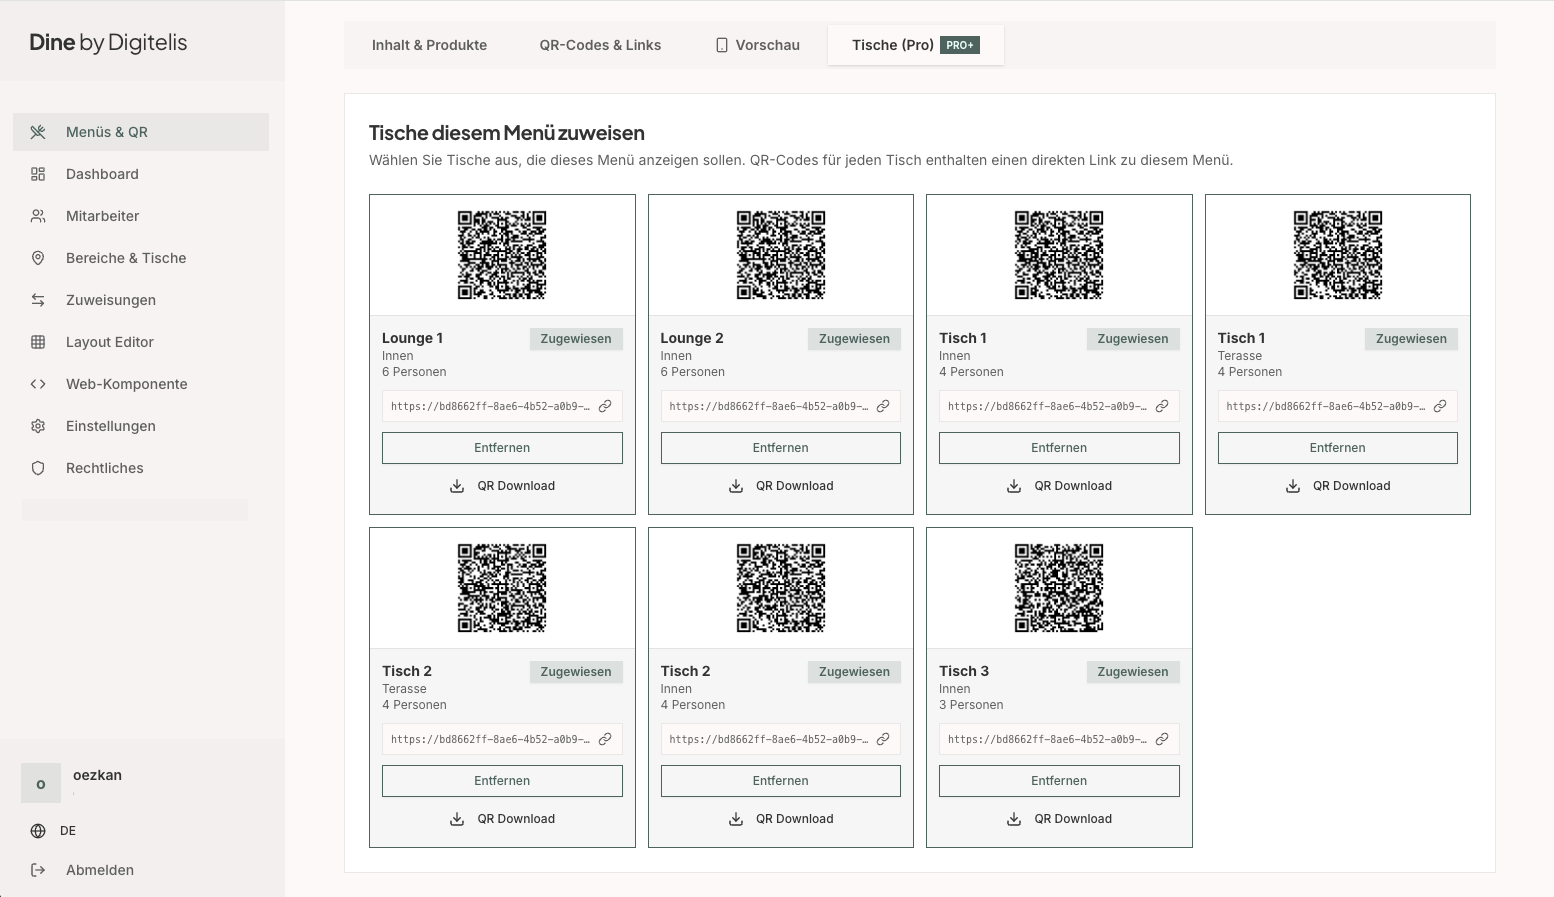This screenshot has height=897, width=1554.
Task: Click the Abmelden logout icon
Action: (38, 870)
